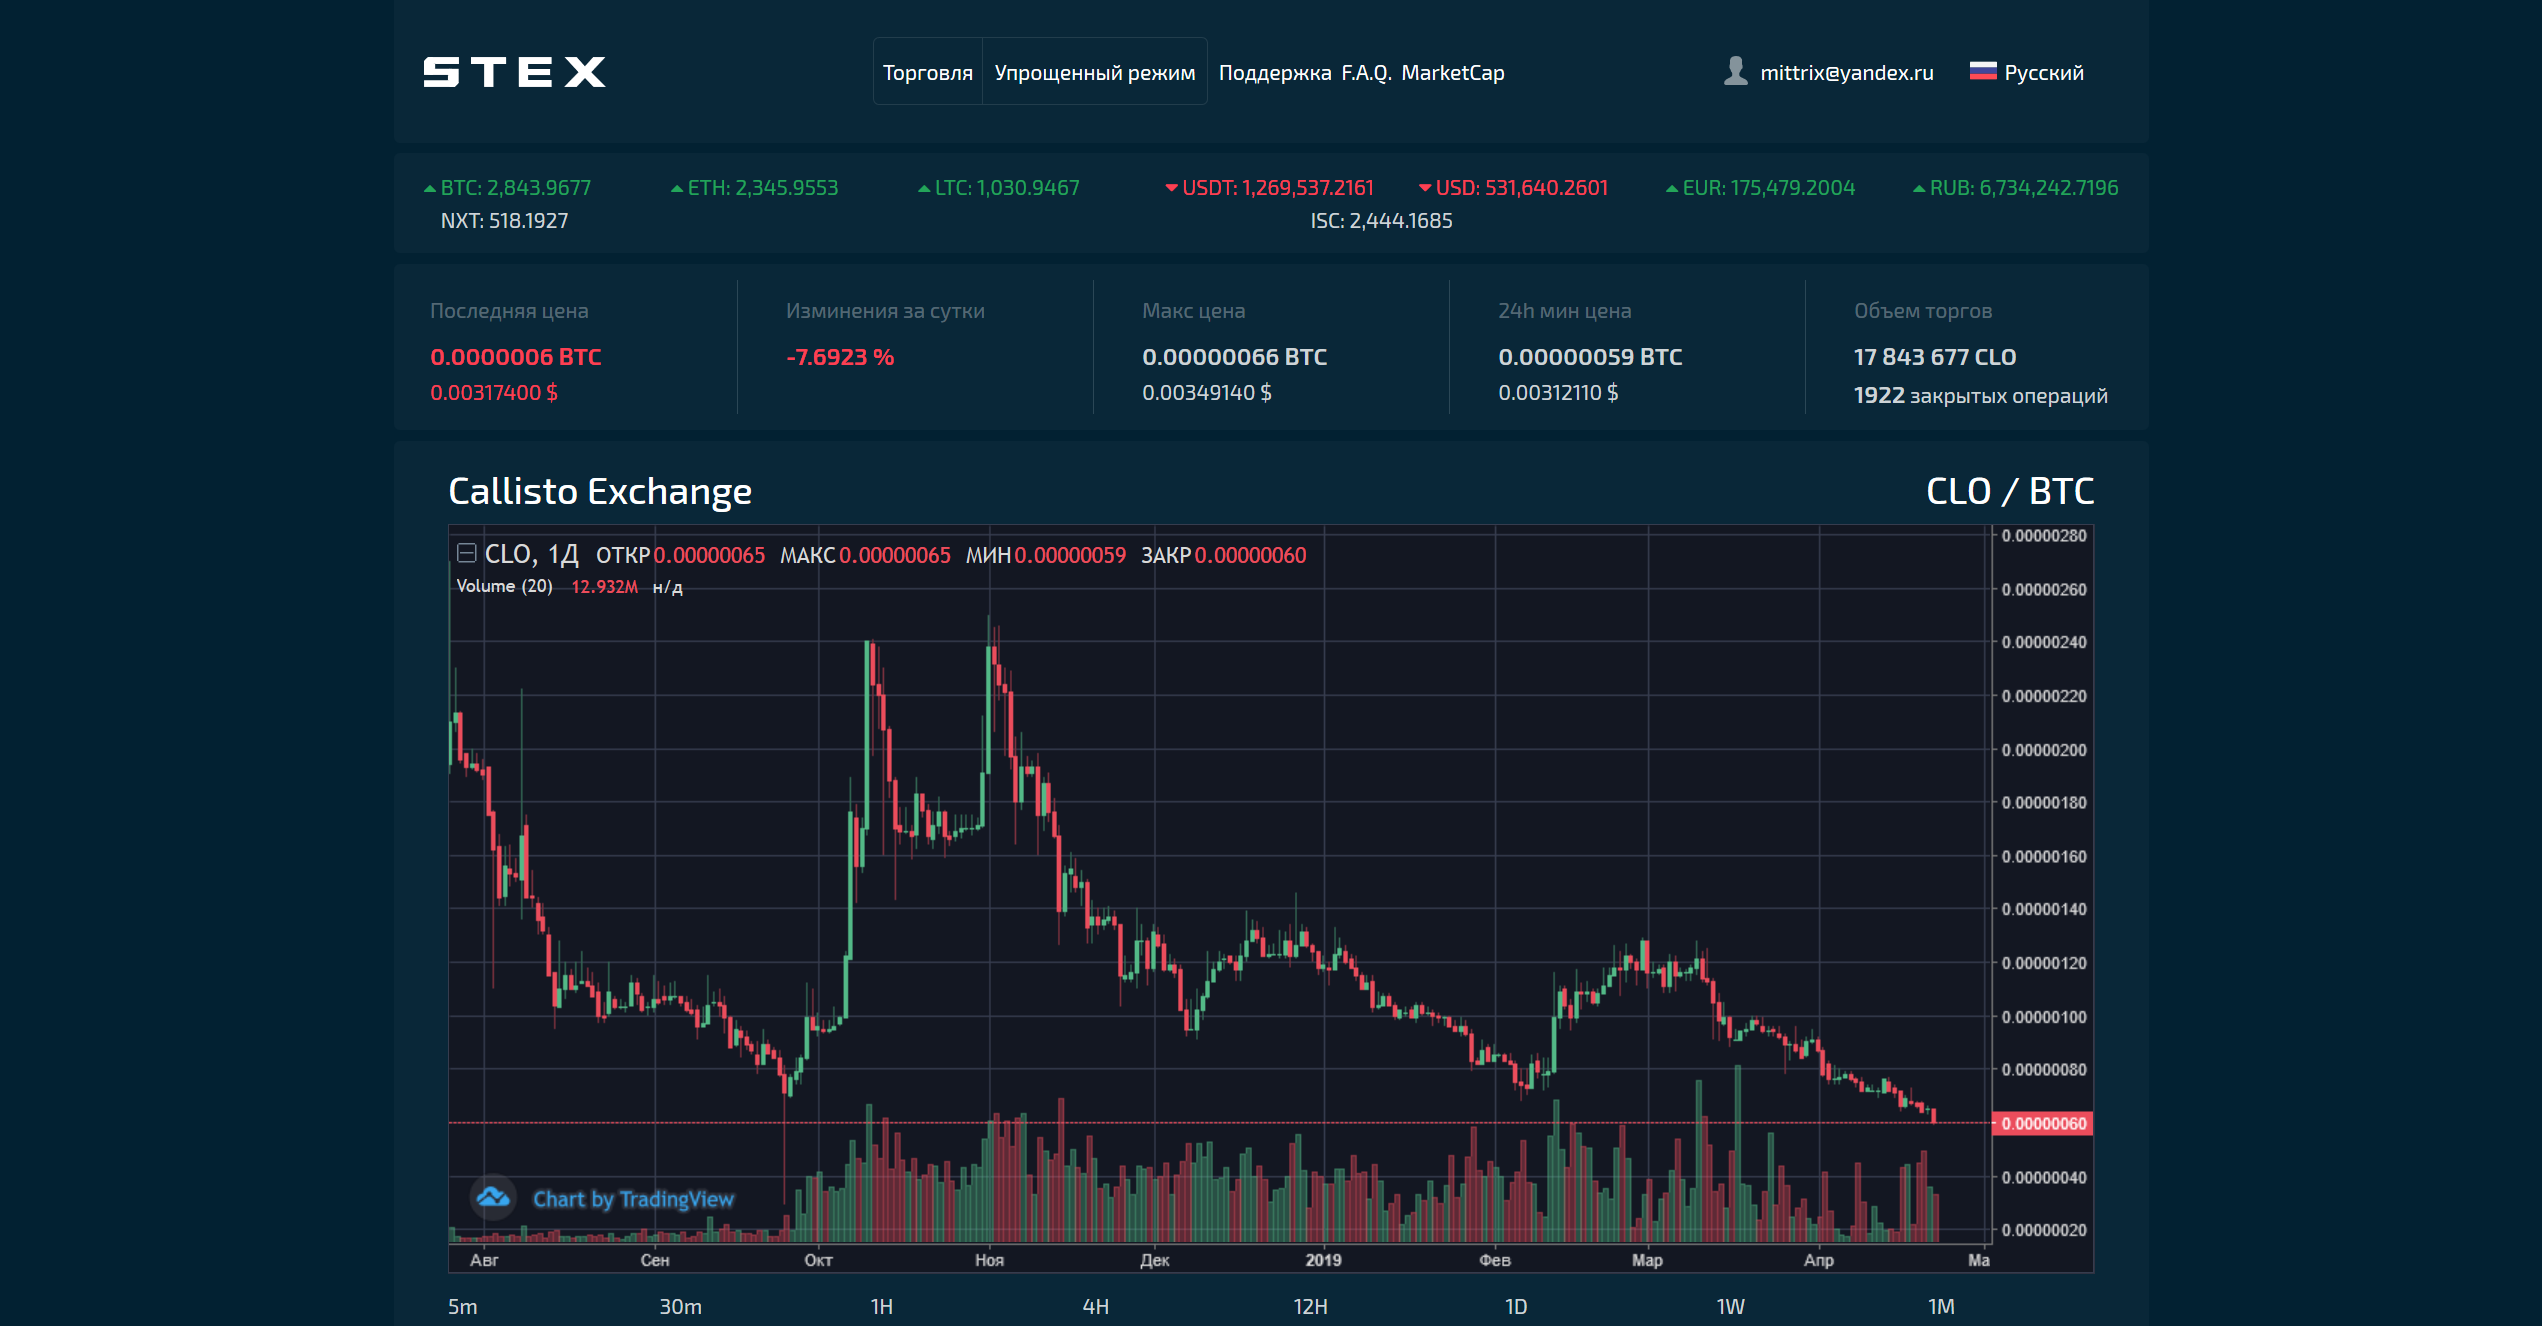Click last price 0.0000006 BTC
Image resolution: width=2542 pixels, height=1326 pixels.
pos(516,357)
